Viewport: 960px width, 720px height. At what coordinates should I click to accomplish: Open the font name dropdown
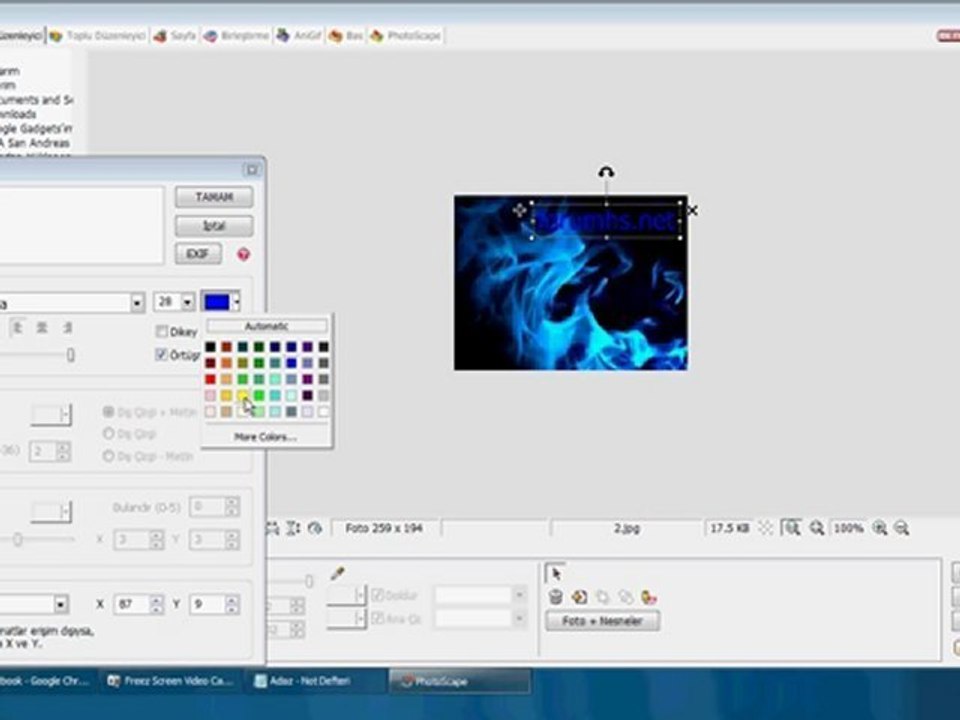coord(137,302)
